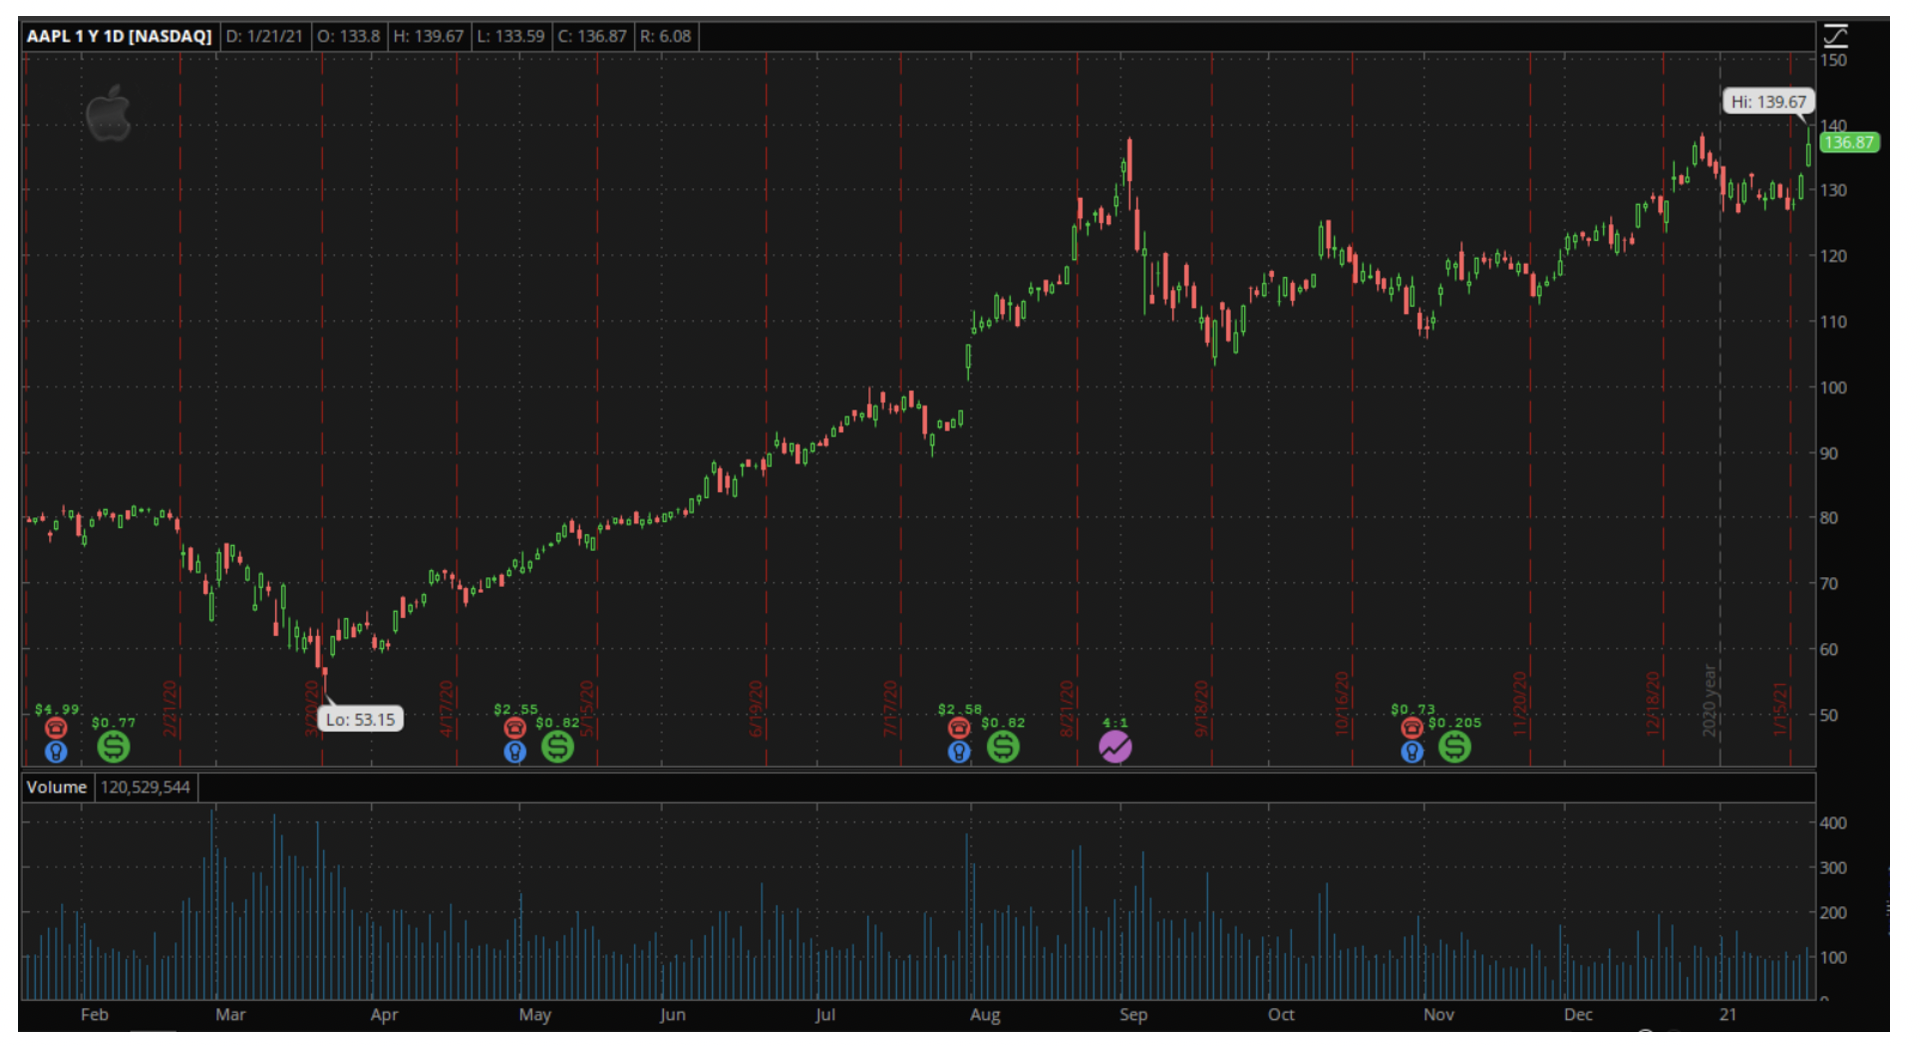Click the 2/21/20 expiration date marker

pyautogui.click(x=170, y=709)
